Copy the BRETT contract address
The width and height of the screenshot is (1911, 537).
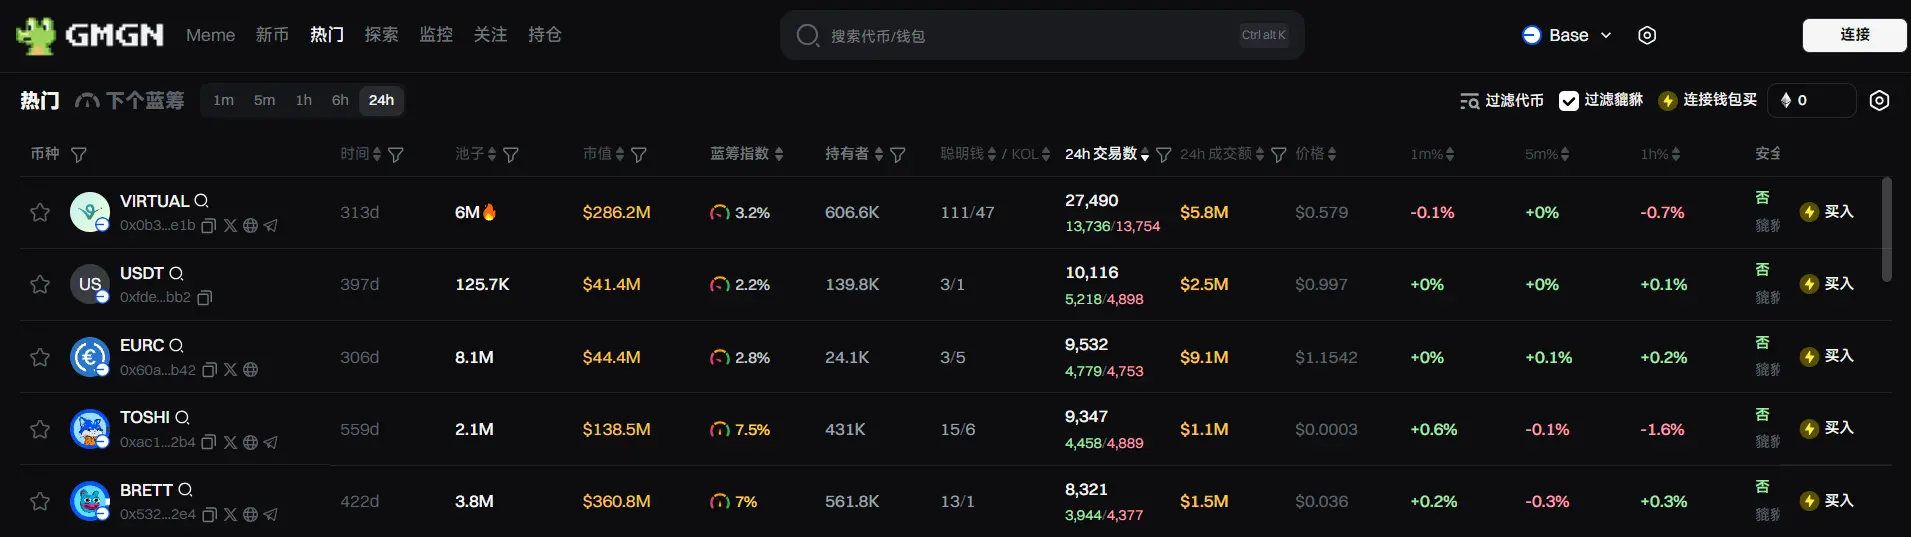tap(209, 515)
